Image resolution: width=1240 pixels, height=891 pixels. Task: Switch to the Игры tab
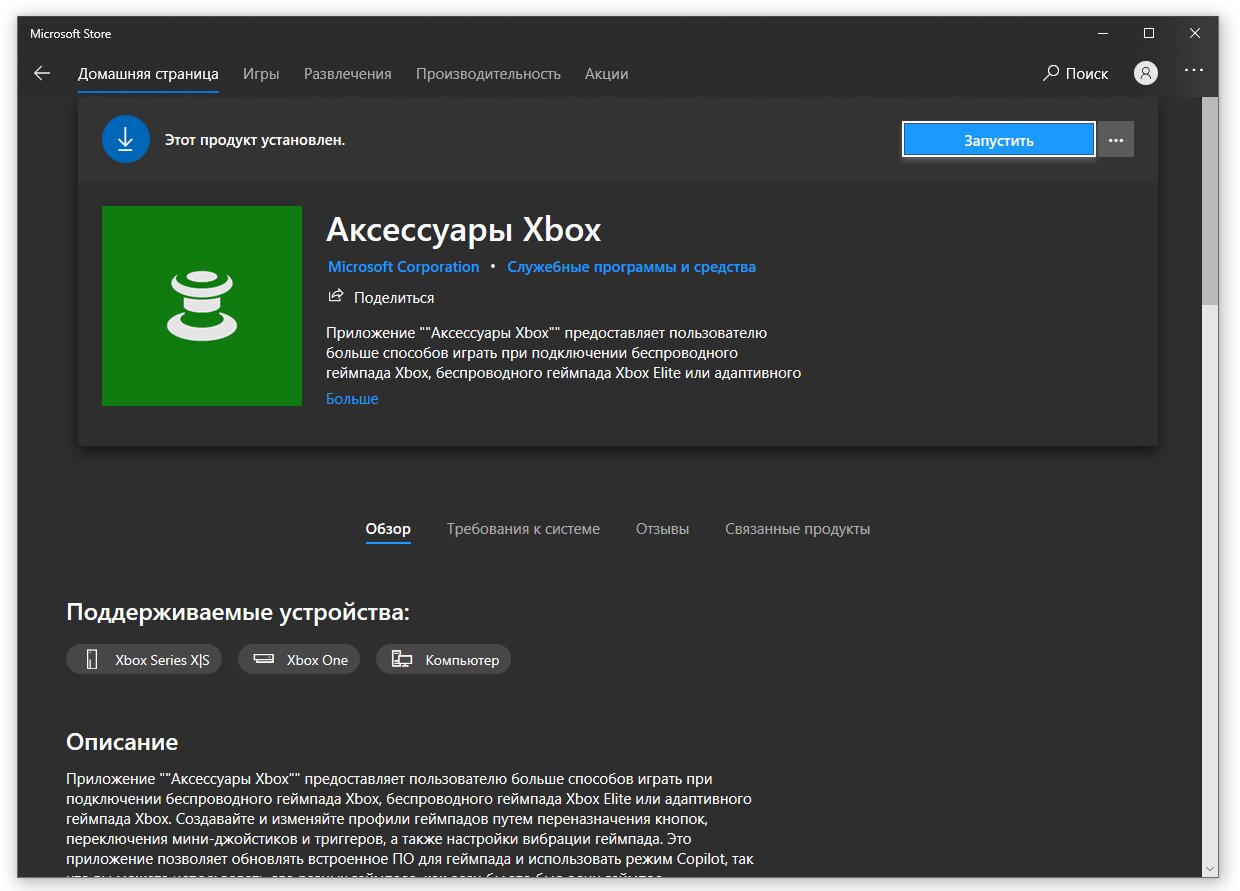click(261, 74)
